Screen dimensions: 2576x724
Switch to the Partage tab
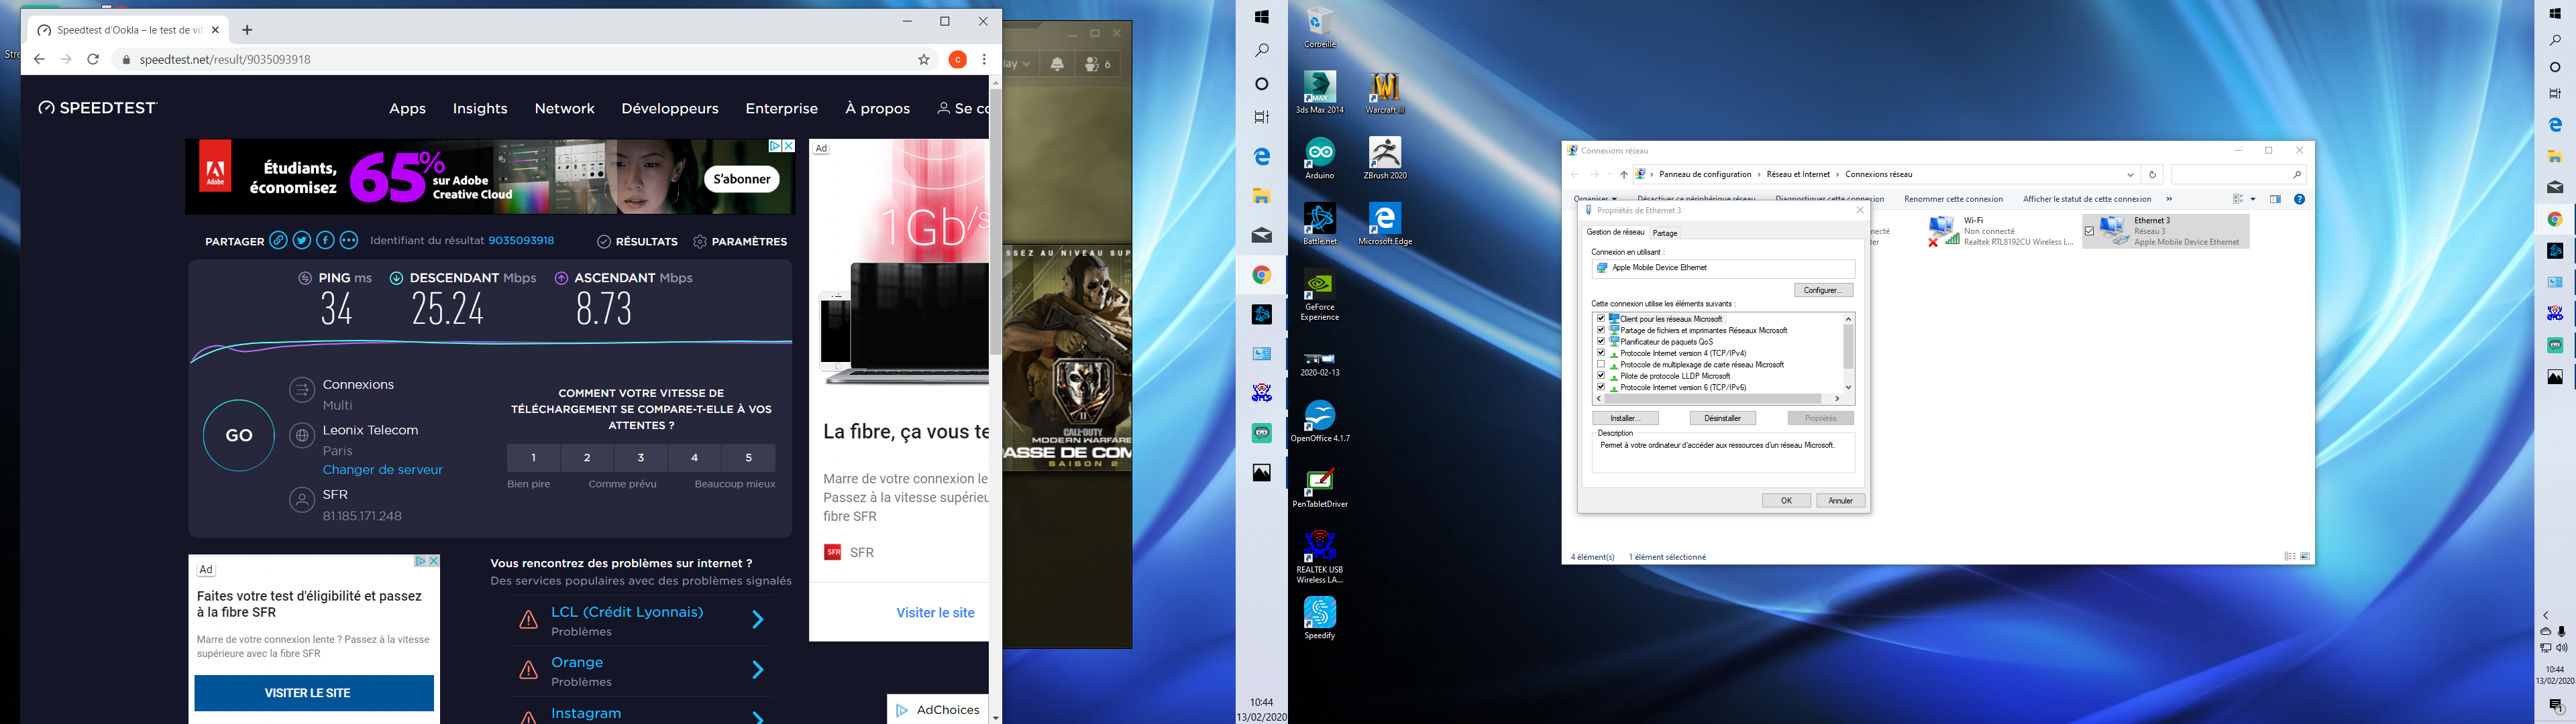(x=1665, y=233)
